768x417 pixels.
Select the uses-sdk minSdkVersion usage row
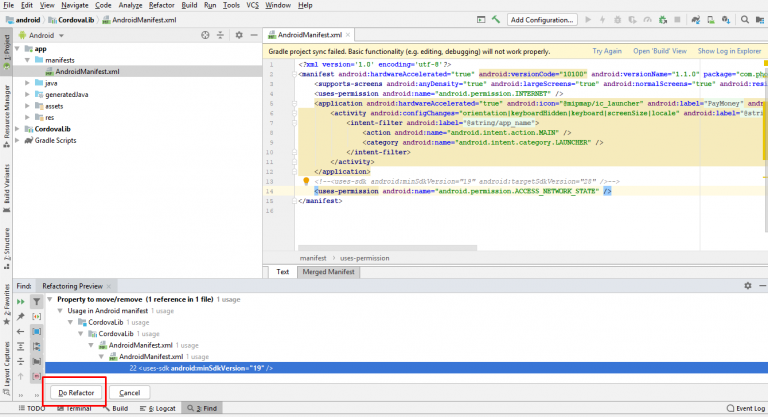(200, 368)
